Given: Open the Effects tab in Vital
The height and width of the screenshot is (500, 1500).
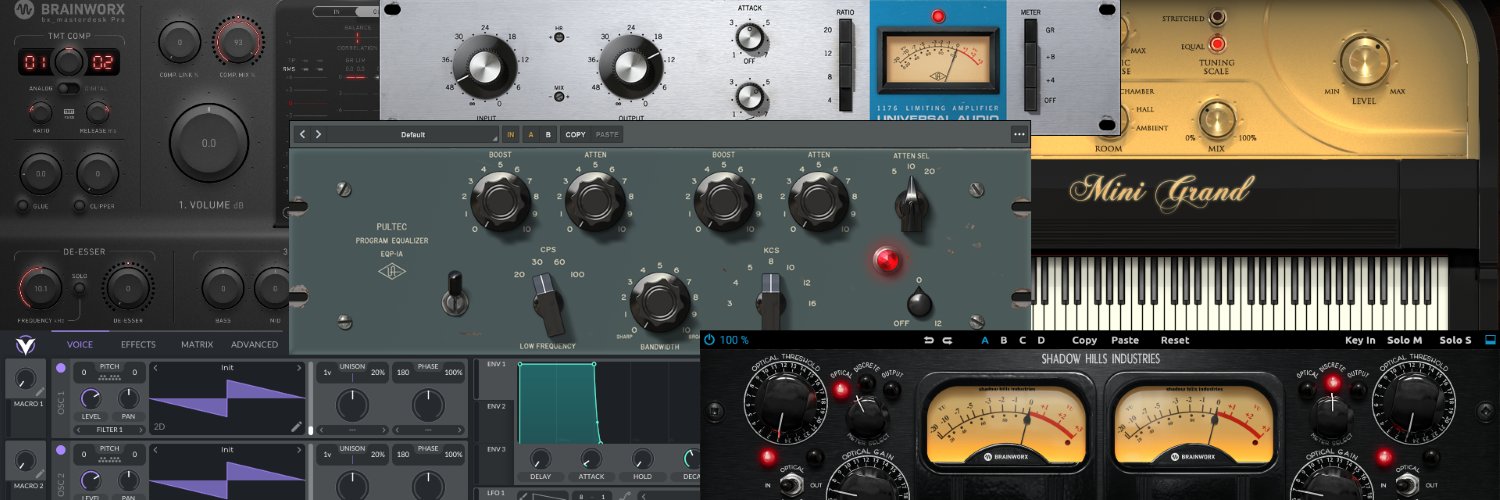Looking at the screenshot, I should click(138, 345).
